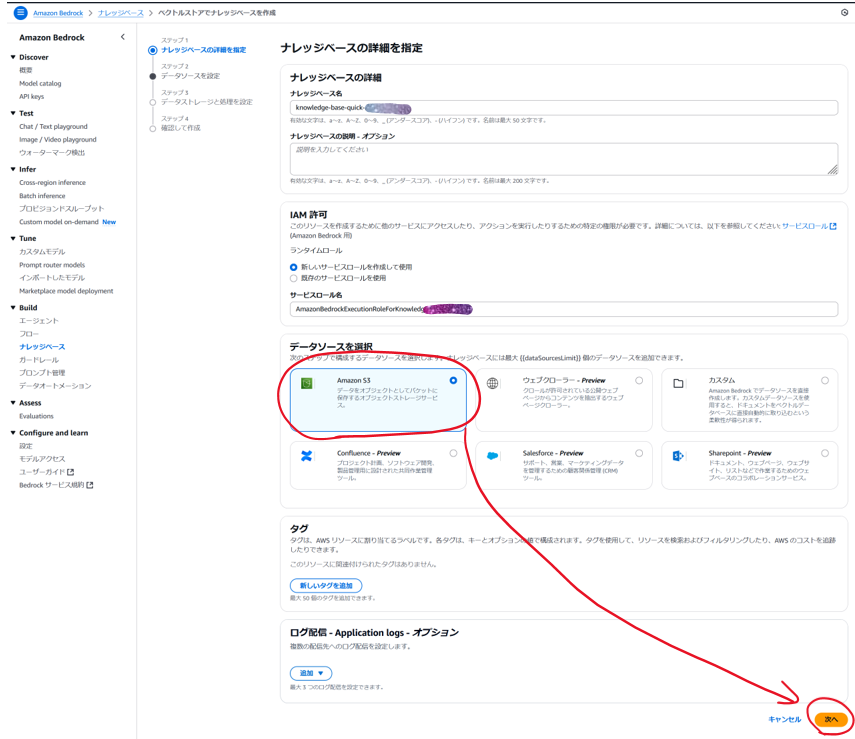This screenshot has width=855, height=739.
Task: Open Chat / Text playground
Action: tap(53, 127)
